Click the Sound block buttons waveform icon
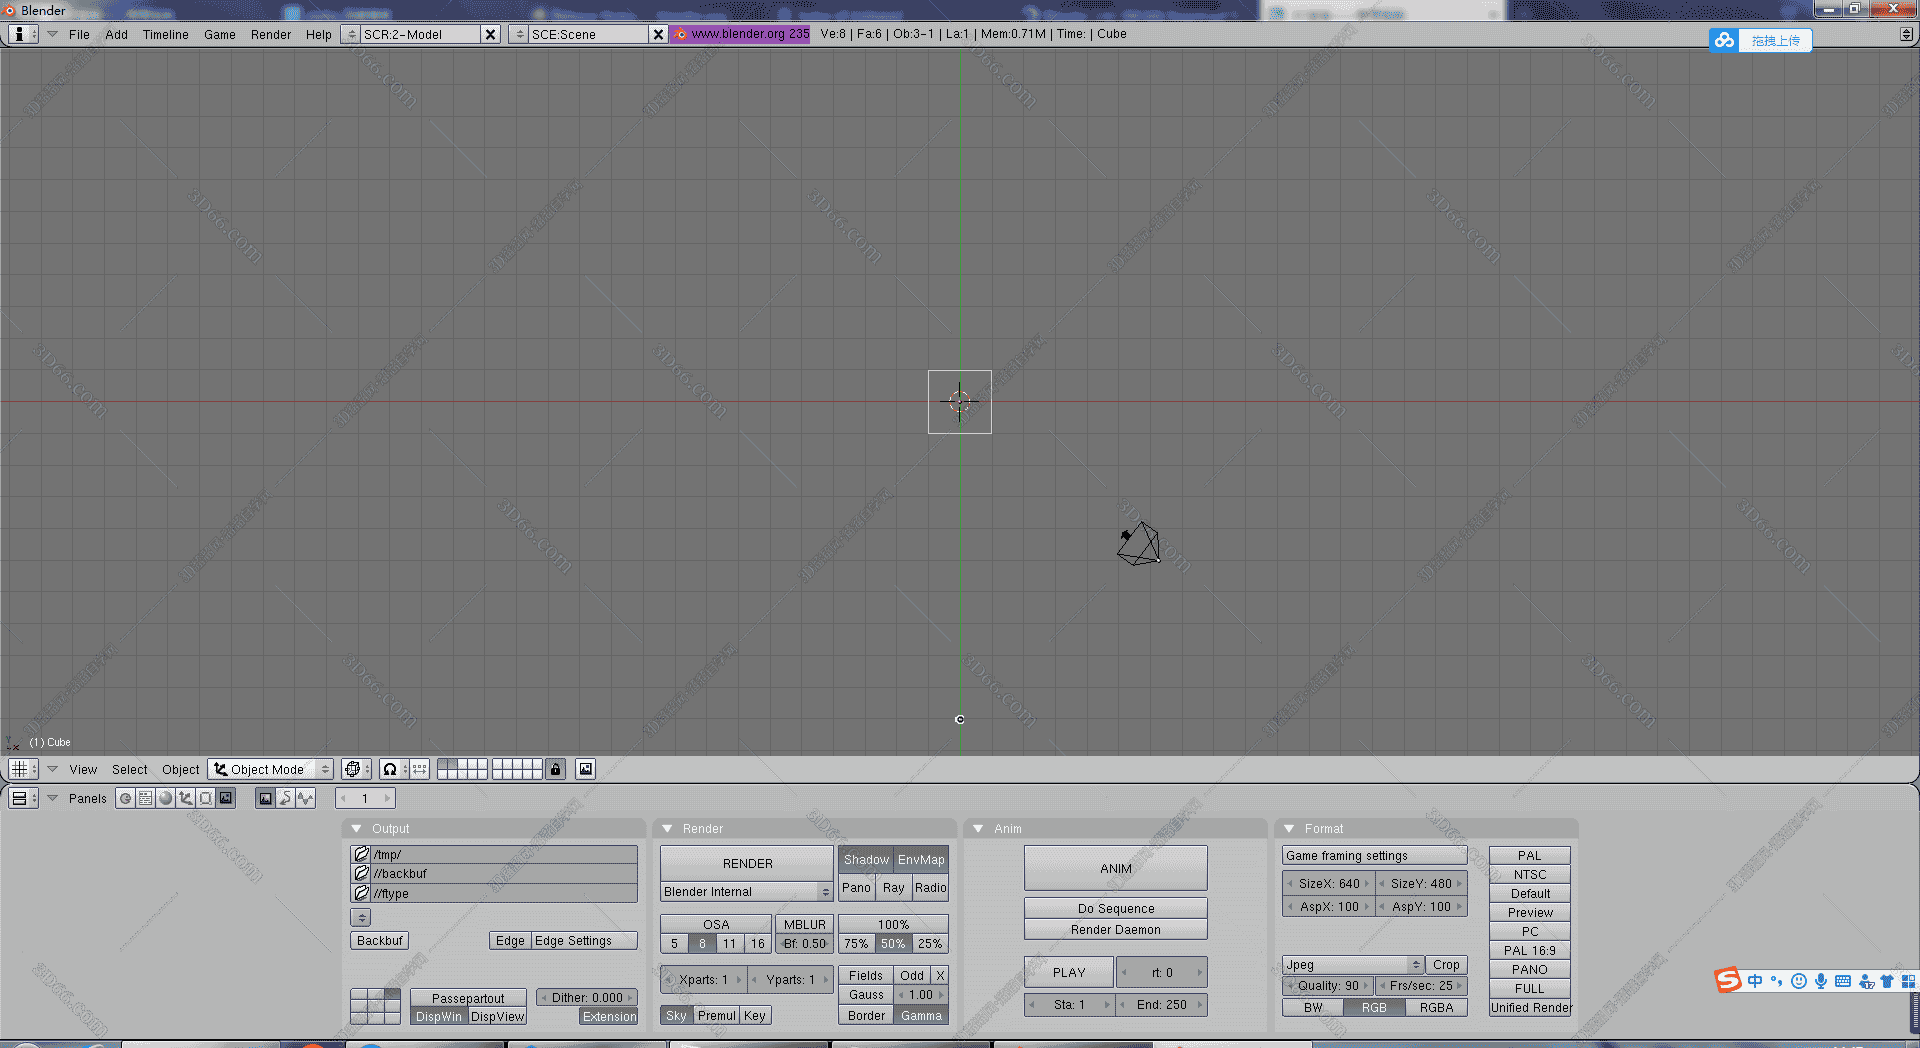Image resolution: width=1920 pixels, height=1048 pixels. coord(306,798)
